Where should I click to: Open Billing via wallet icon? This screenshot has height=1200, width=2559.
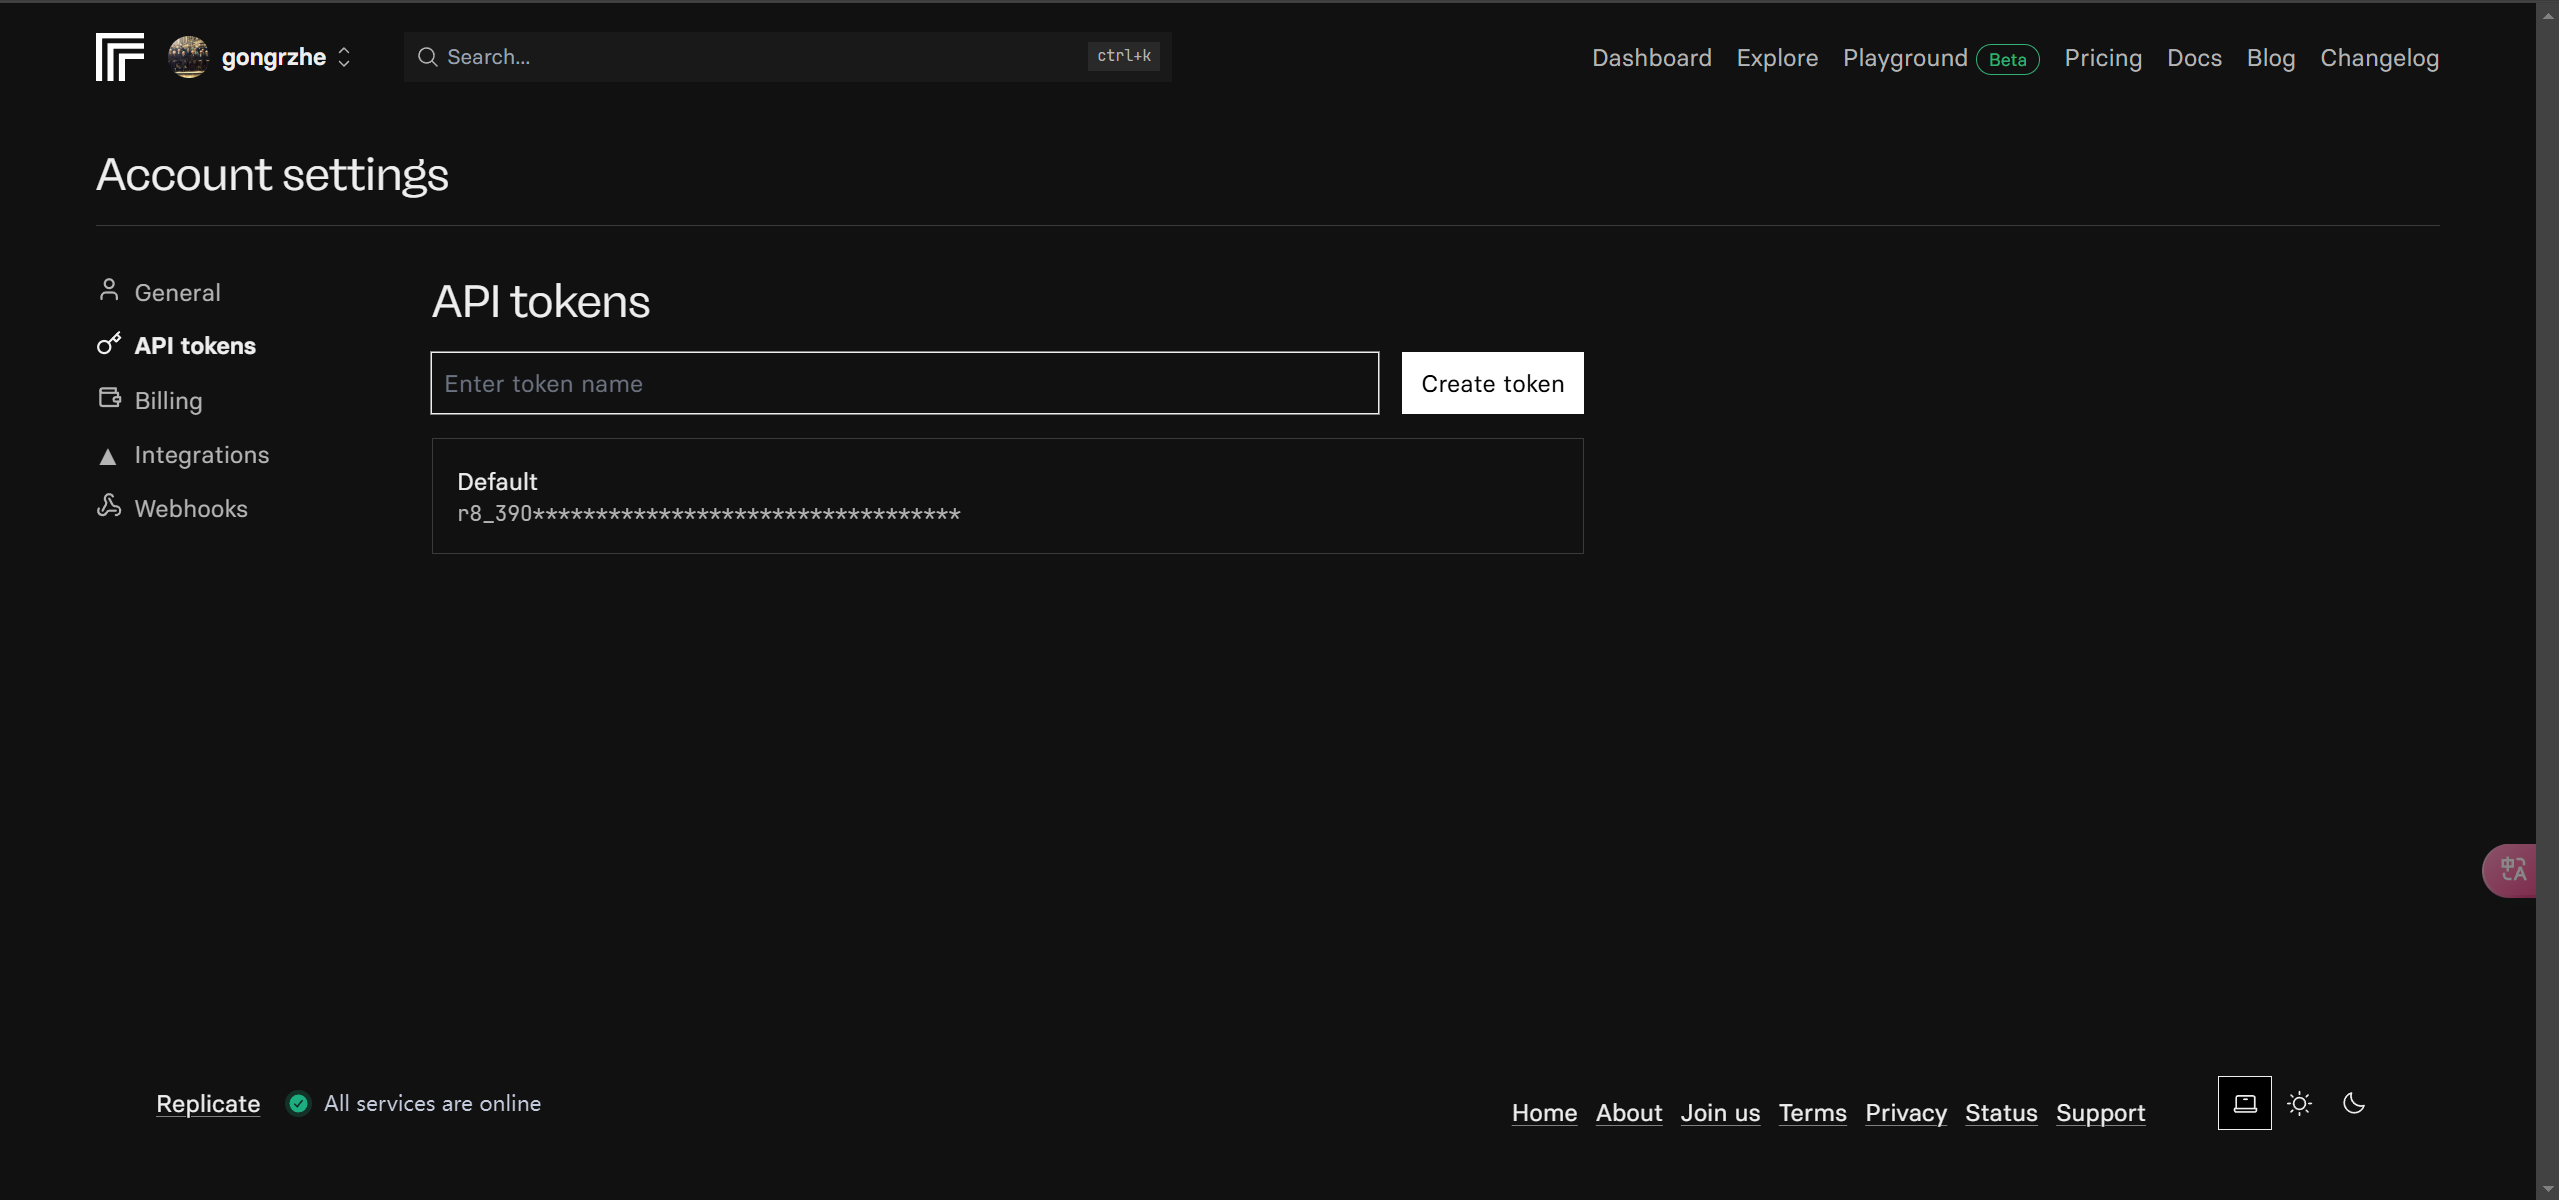pyautogui.click(x=109, y=398)
